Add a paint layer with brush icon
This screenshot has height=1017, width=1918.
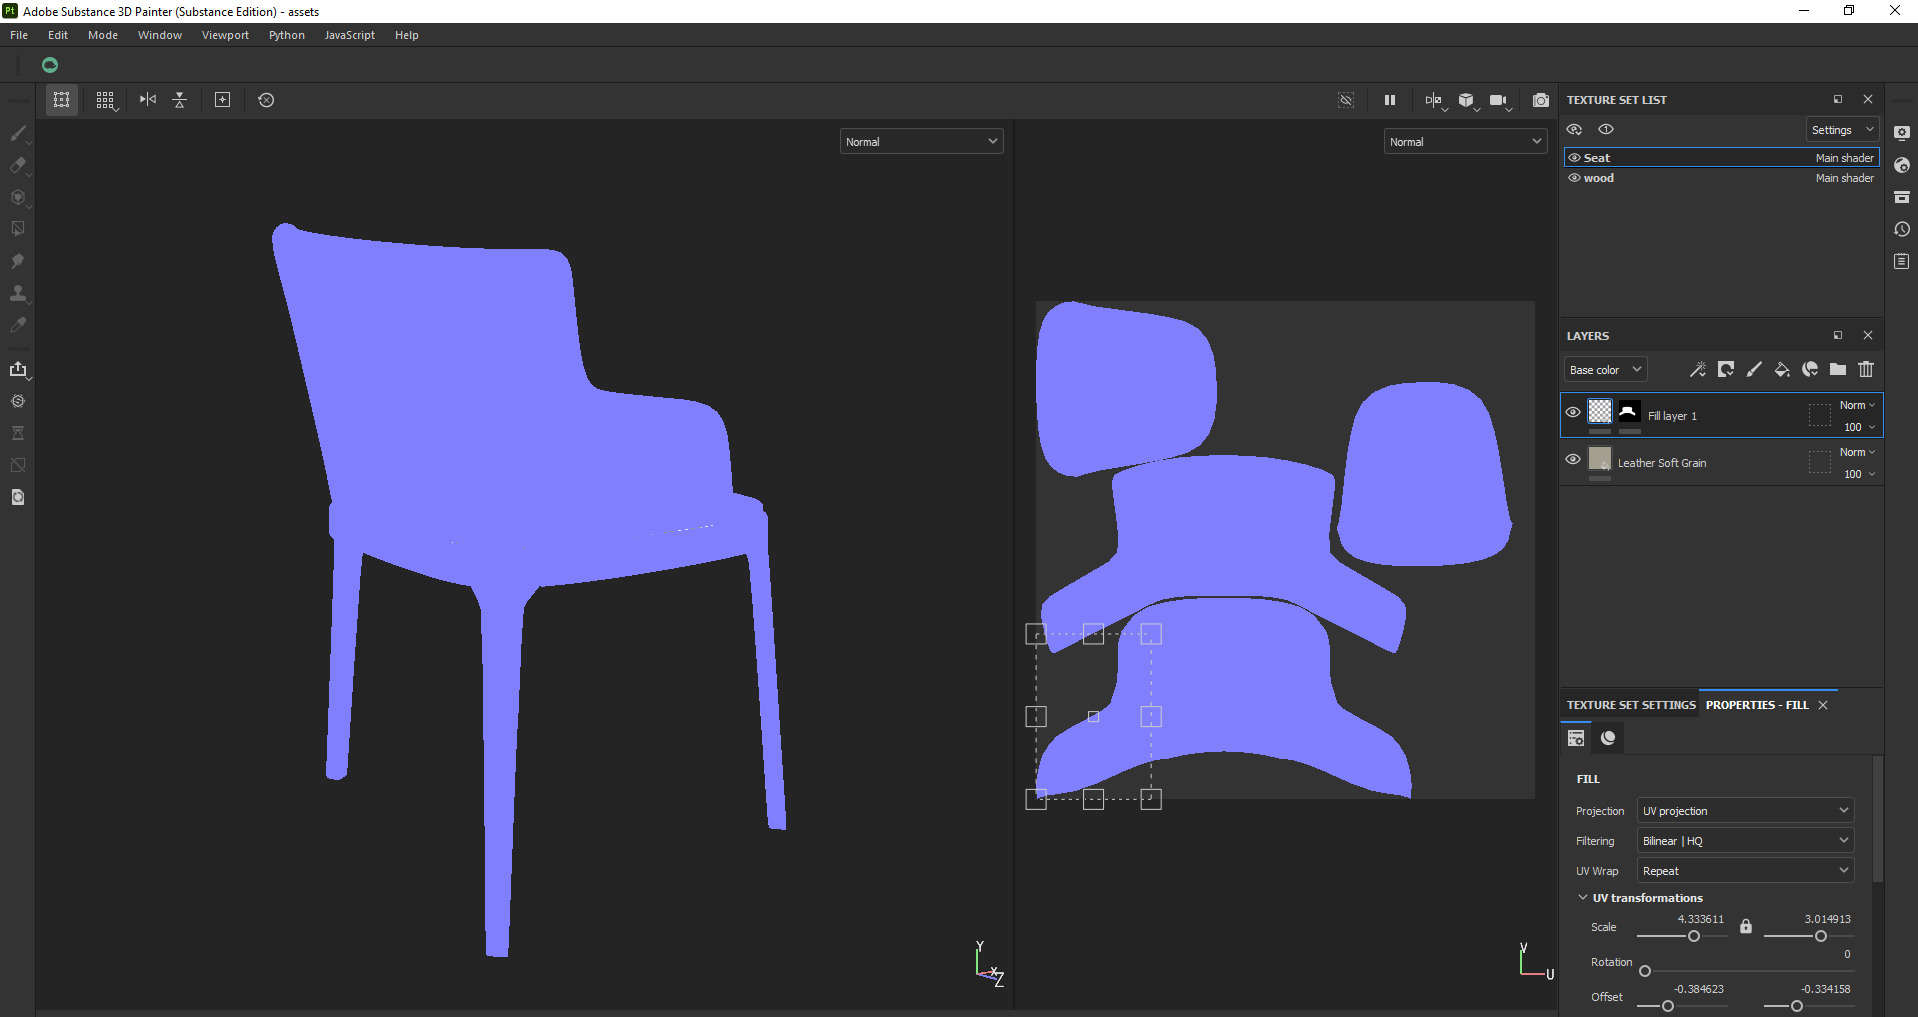(x=1754, y=370)
